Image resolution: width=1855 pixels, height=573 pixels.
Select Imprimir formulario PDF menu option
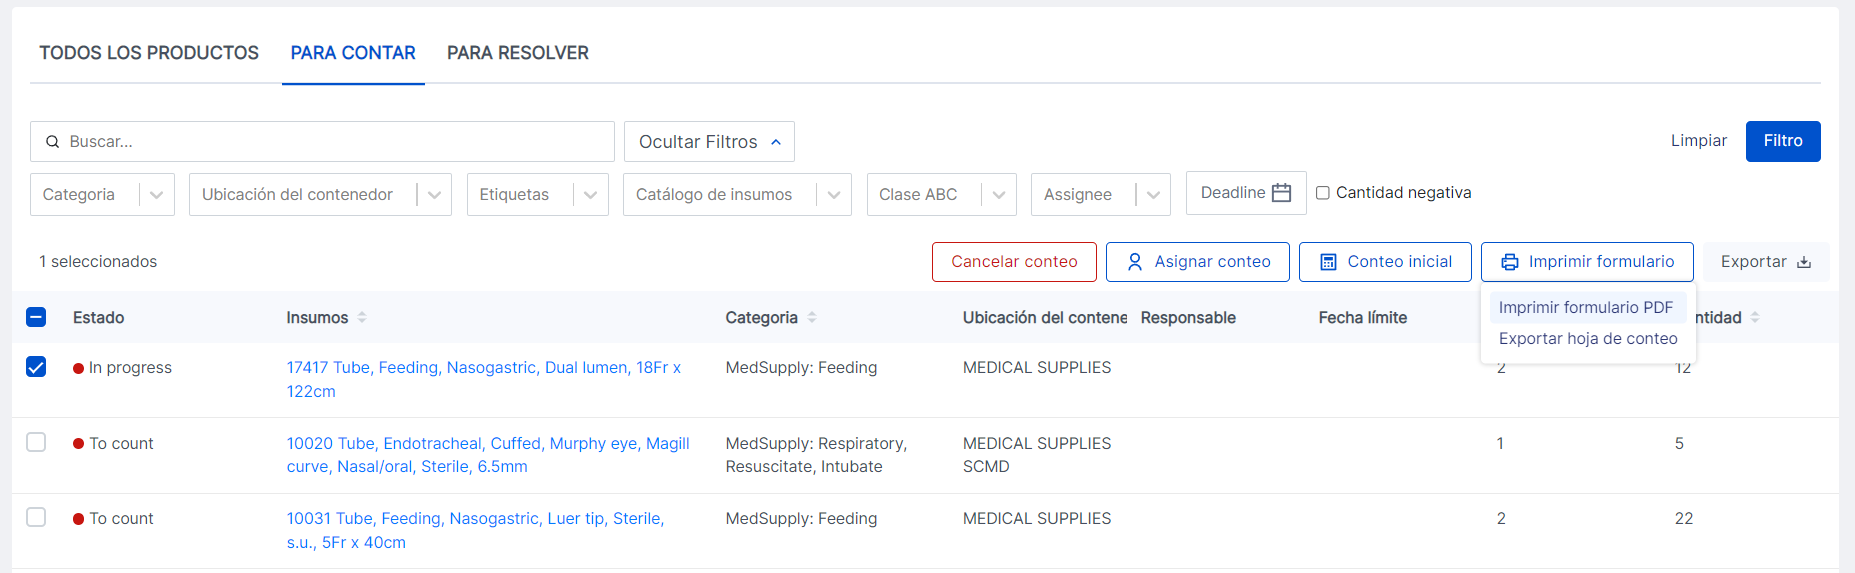[1585, 308]
